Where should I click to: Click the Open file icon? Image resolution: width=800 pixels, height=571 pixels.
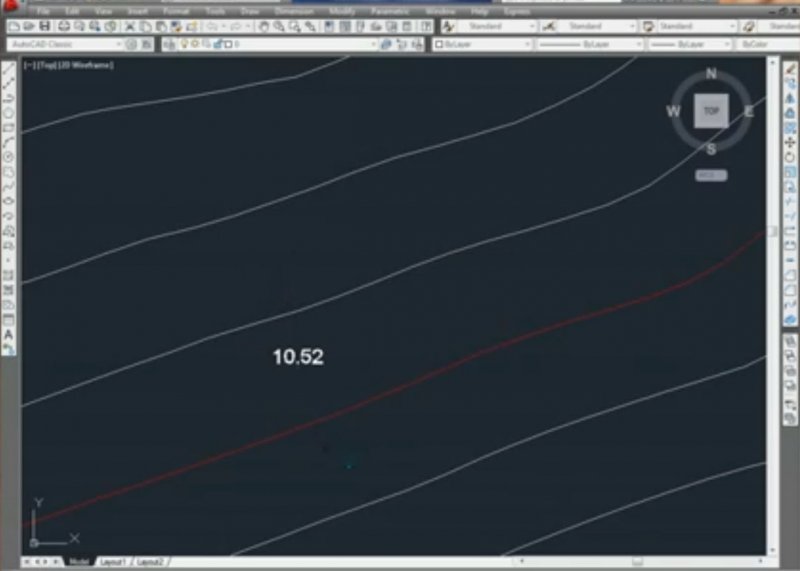29,26
